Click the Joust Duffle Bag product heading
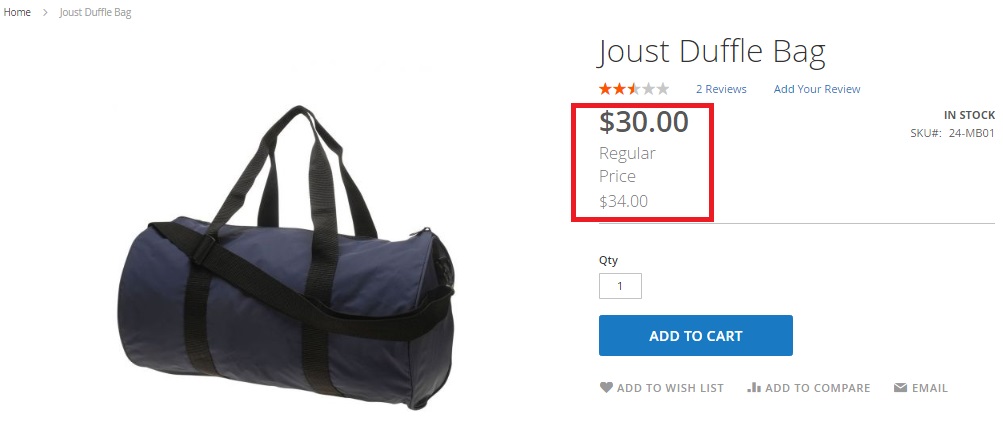1003x427 pixels. pos(712,52)
